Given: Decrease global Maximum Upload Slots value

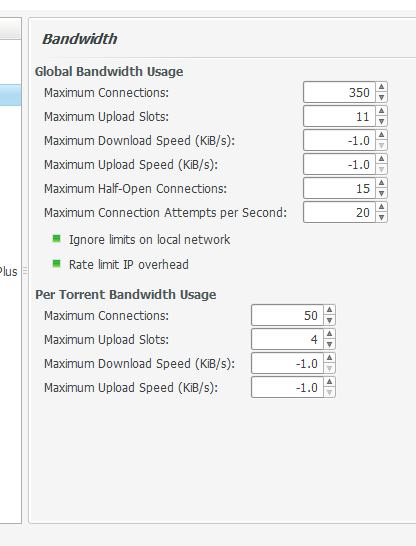Looking at the screenshot, I should (x=382, y=122).
